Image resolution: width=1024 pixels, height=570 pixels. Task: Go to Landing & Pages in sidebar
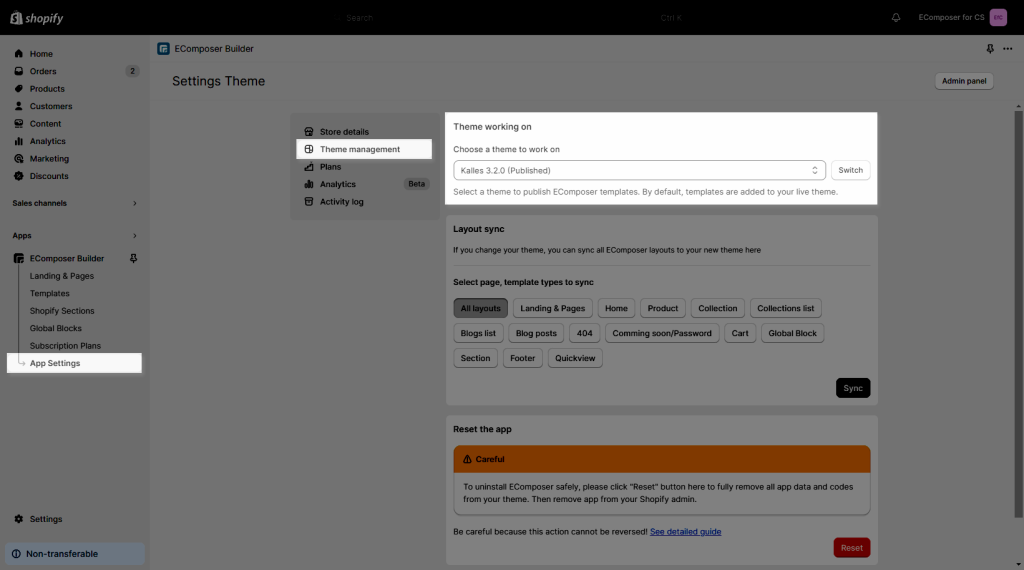61,276
